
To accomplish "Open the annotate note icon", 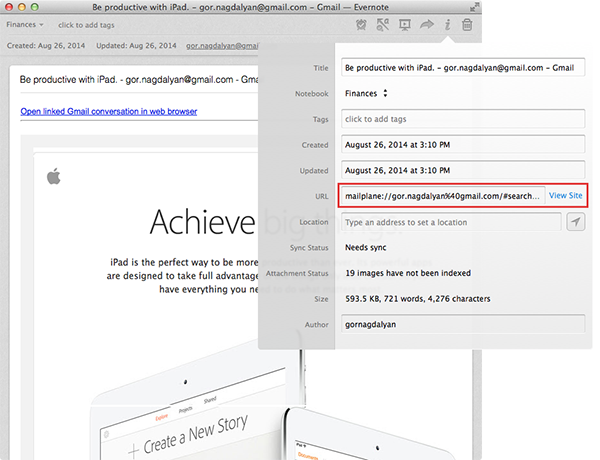I will (x=383, y=25).
